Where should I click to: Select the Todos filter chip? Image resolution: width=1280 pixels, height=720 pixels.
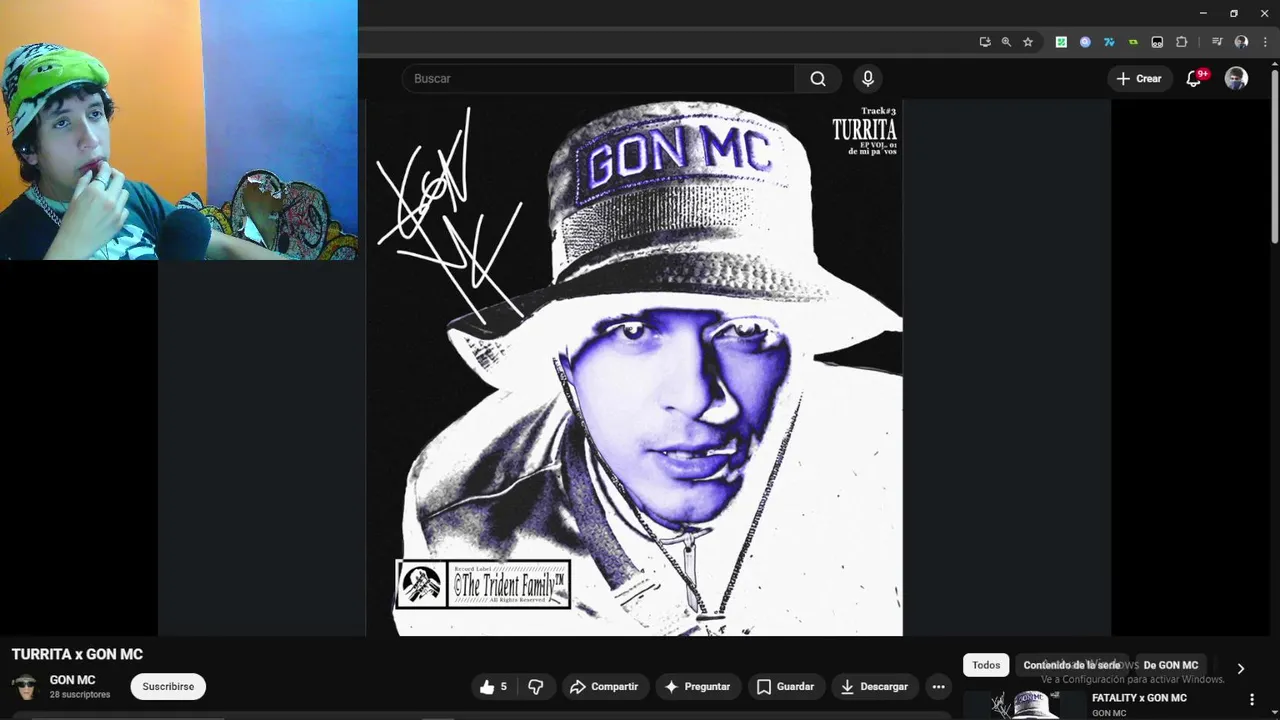click(986, 665)
